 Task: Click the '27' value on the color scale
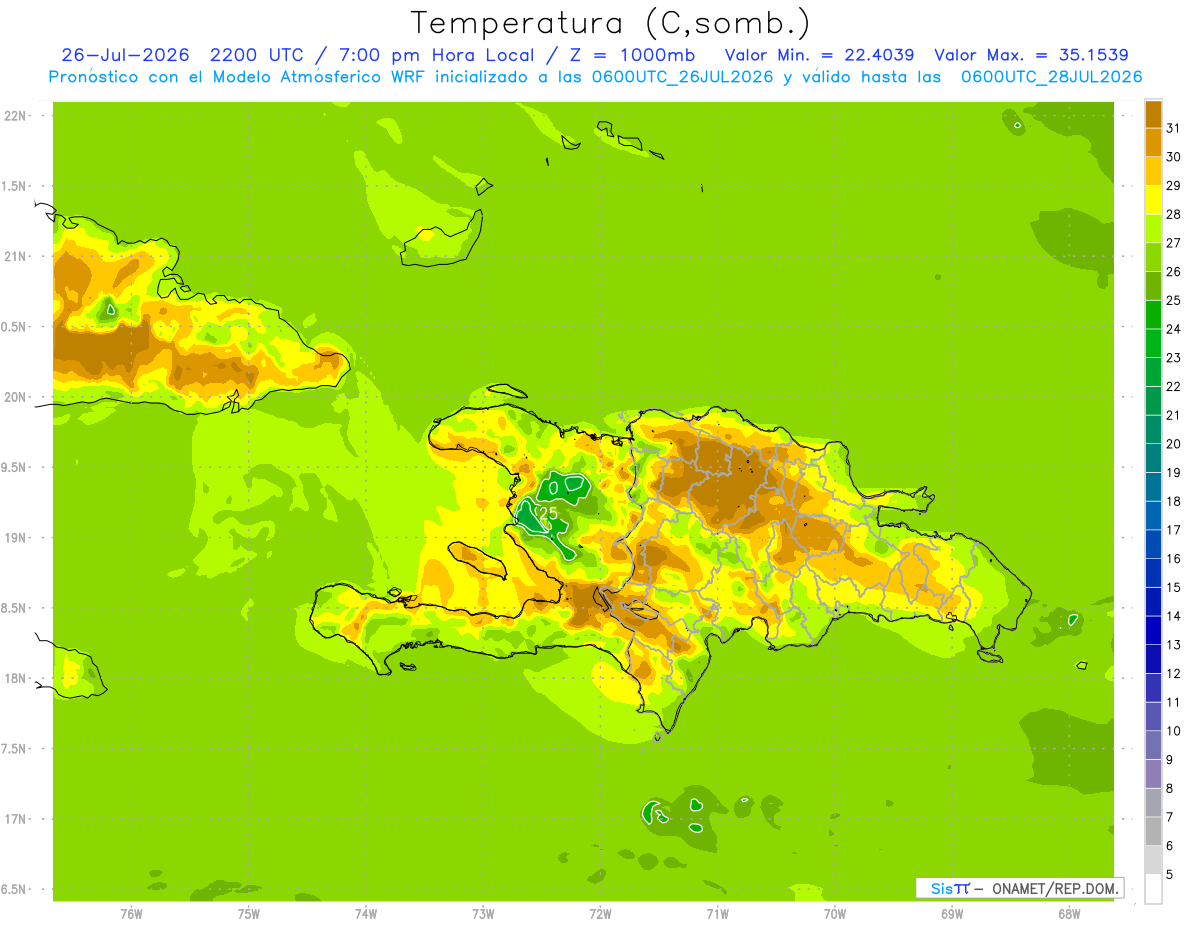(x=1173, y=243)
